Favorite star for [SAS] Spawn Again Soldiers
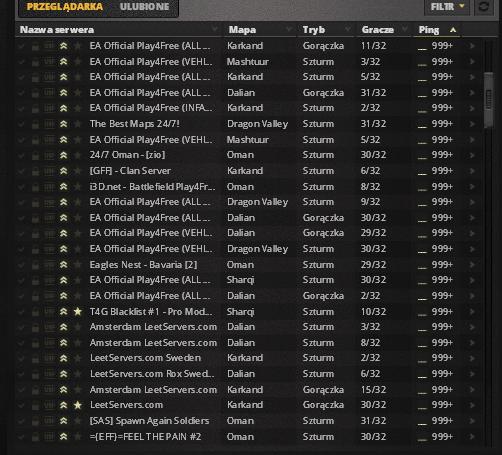The image size is (502, 455). 78,421
